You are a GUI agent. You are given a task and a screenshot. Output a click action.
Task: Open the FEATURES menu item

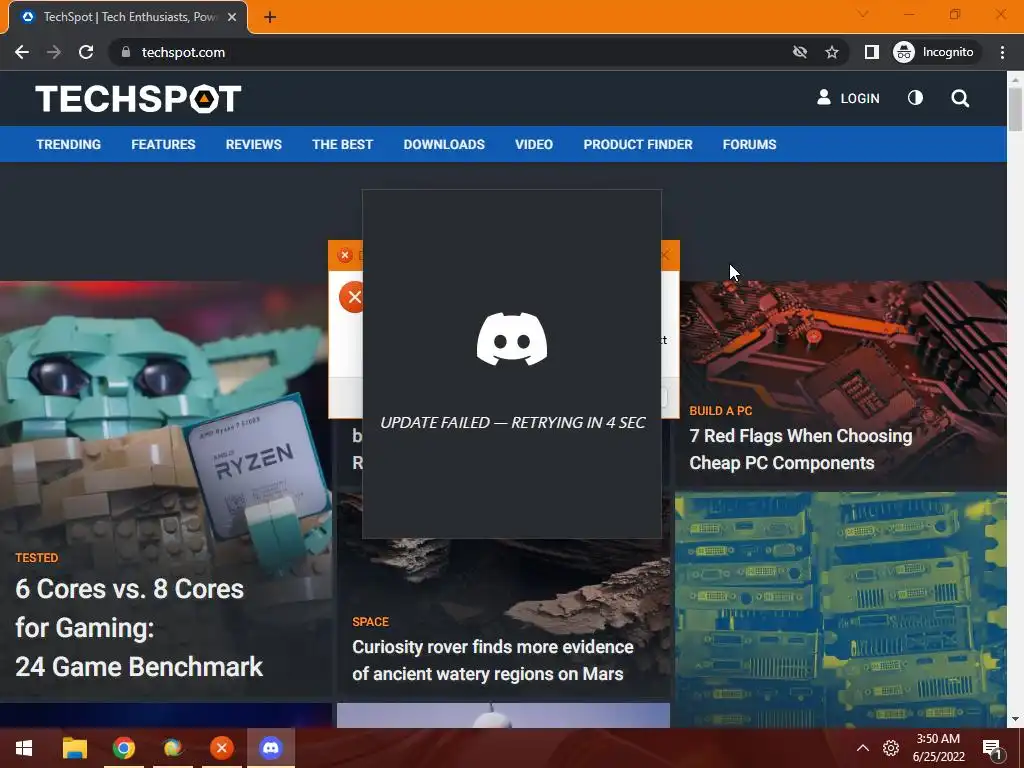point(163,144)
